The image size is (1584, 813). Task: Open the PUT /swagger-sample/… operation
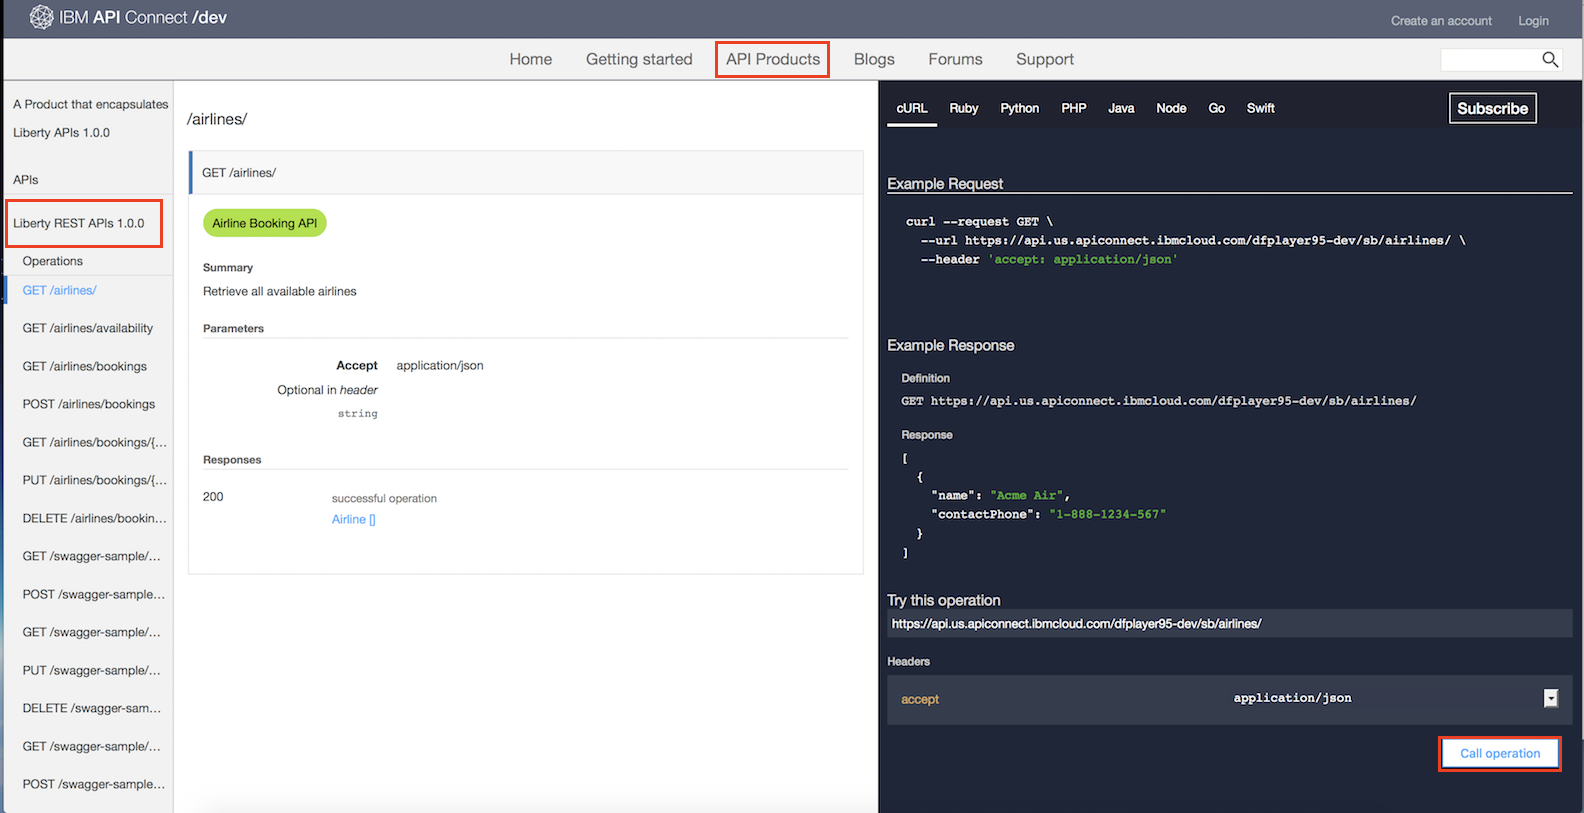(92, 670)
